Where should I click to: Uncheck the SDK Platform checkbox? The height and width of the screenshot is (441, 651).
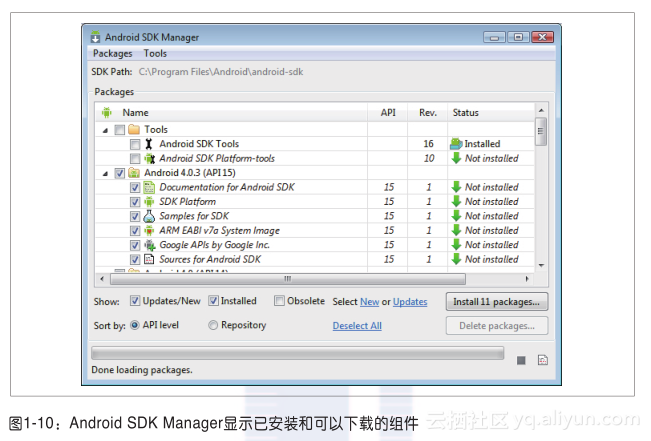click(x=135, y=202)
